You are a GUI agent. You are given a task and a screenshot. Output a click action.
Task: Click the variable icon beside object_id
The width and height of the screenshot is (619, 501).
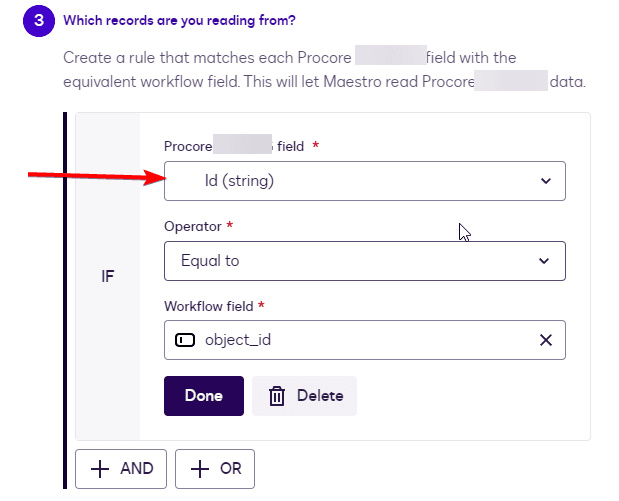185,340
